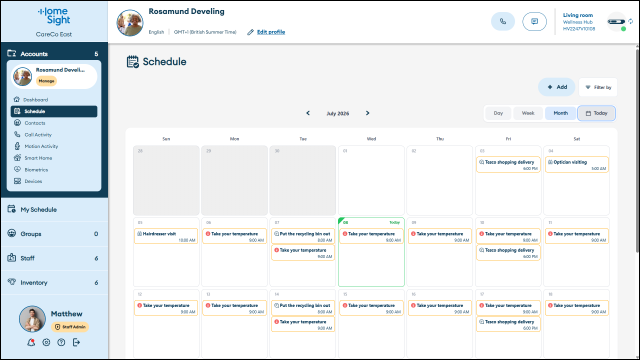640x360 pixels.
Task: Click the pencil edit icon
Action: click(250, 32)
